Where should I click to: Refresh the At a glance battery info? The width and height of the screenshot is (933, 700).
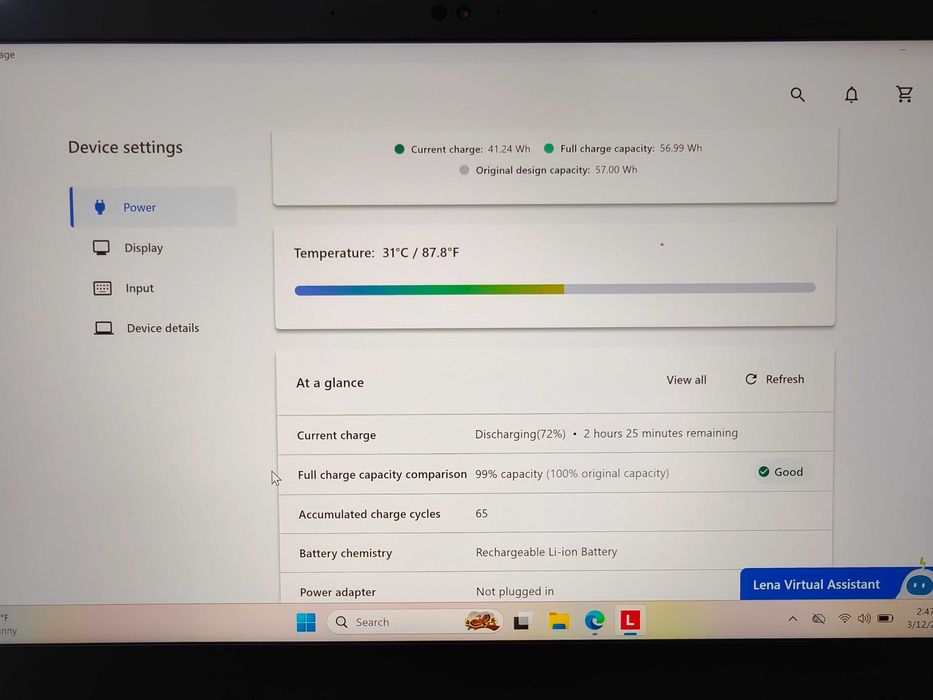[775, 379]
